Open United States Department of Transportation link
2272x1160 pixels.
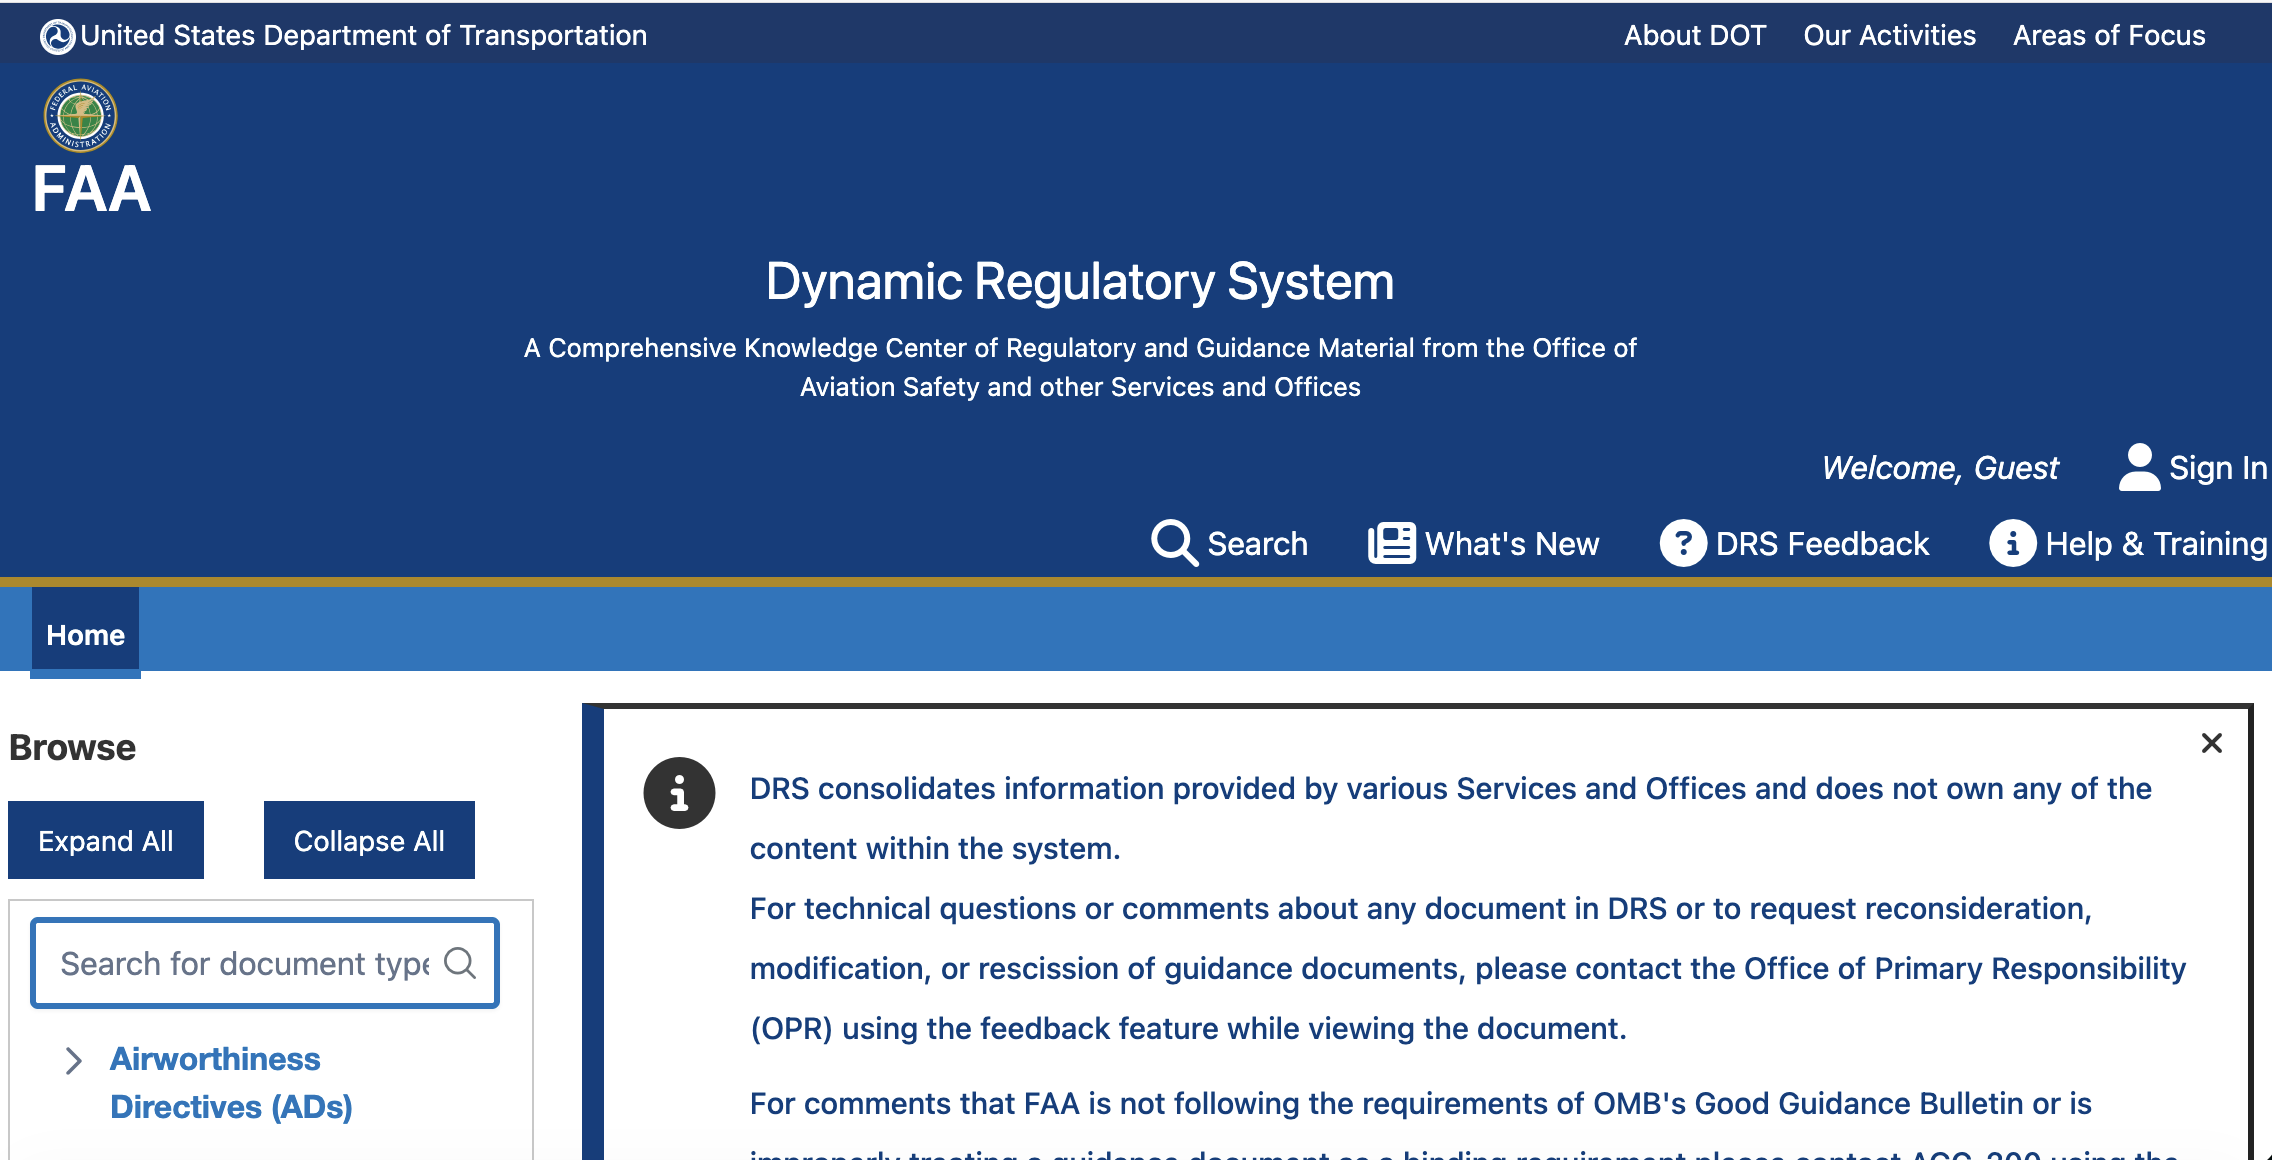(x=363, y=35)
